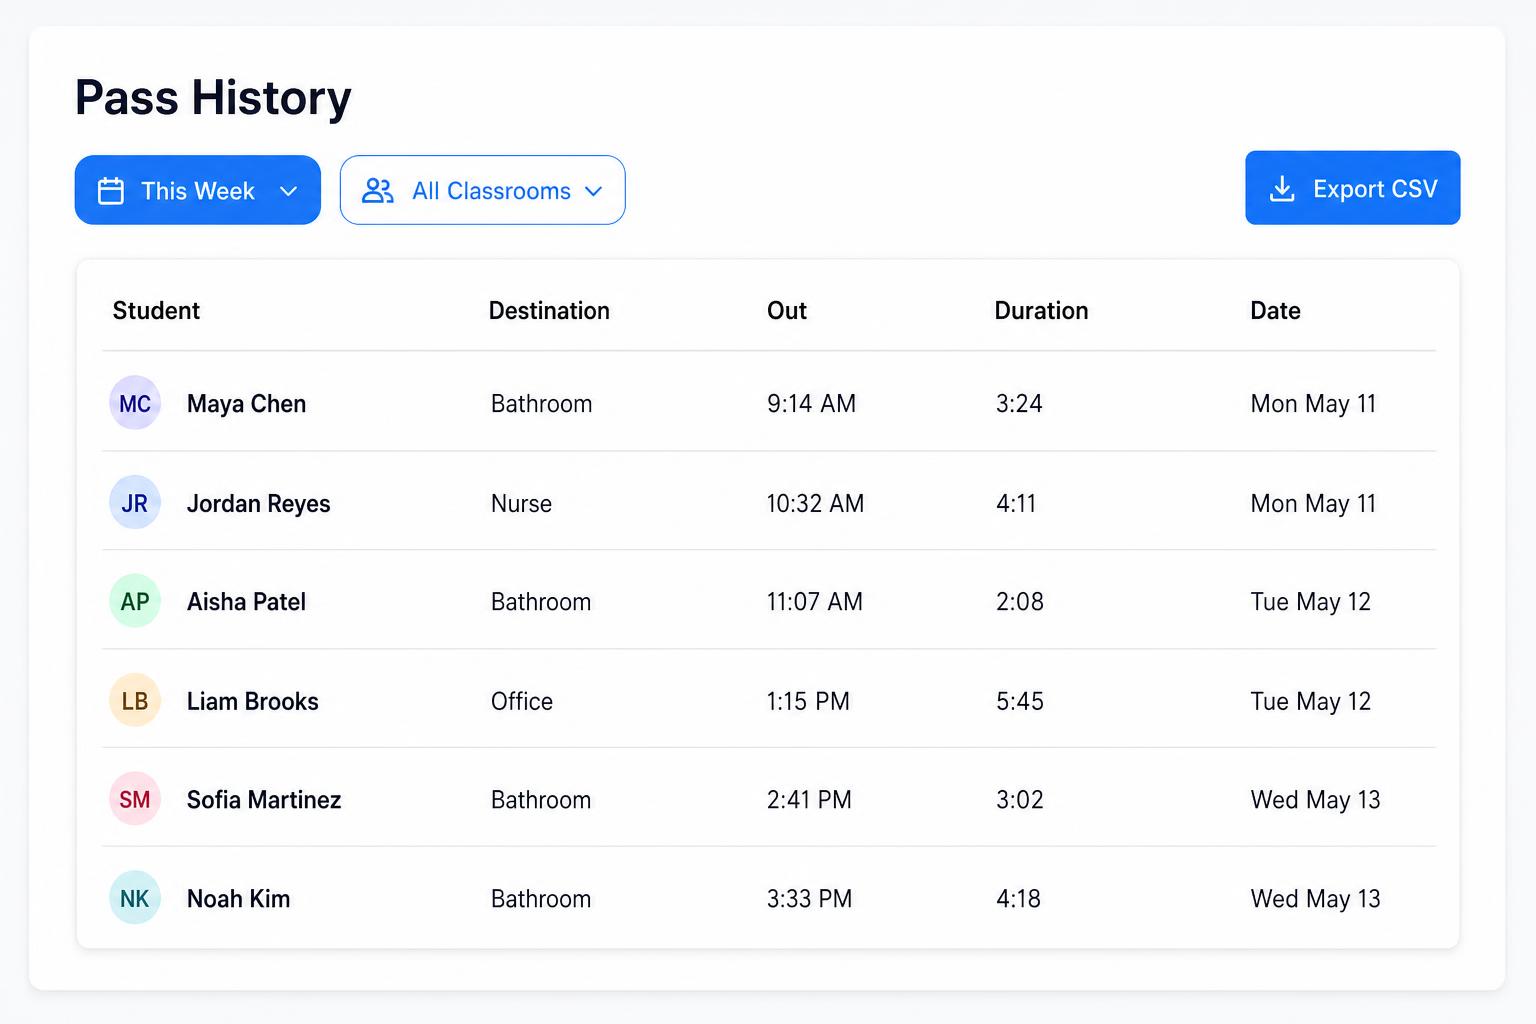Click the Office destination cell
This screenshot has width=1536, height=1024.
[x=521, y=702]
